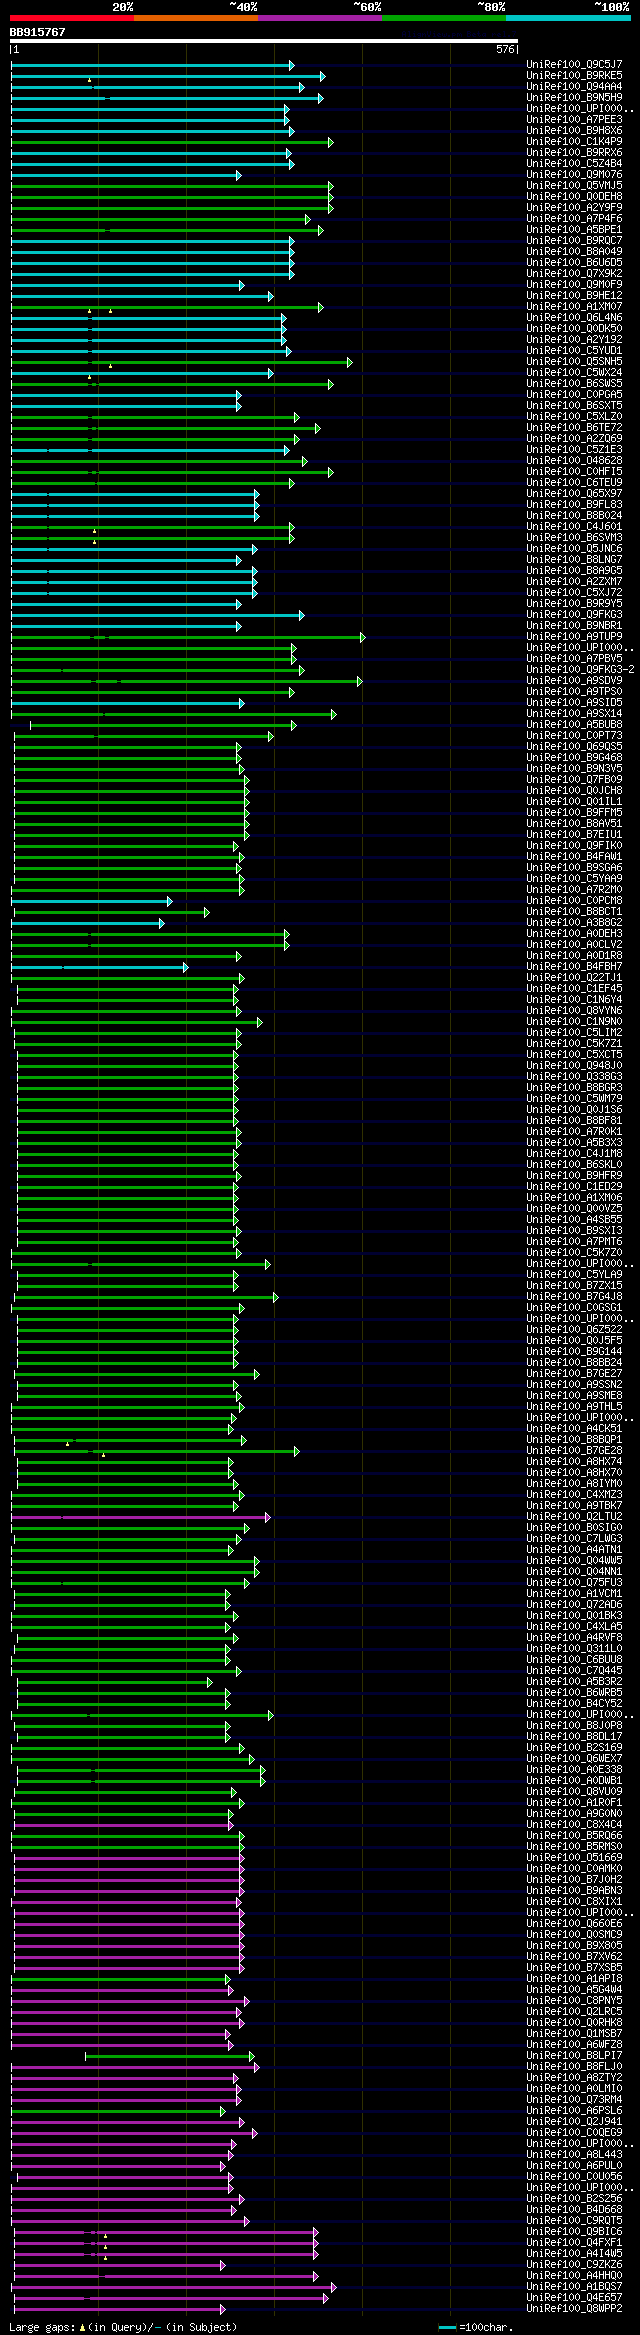Viewport: 640px width, 2335px height.
Task: Click the UniRef100_Q5SNH5 label
Action: point(574,362)
